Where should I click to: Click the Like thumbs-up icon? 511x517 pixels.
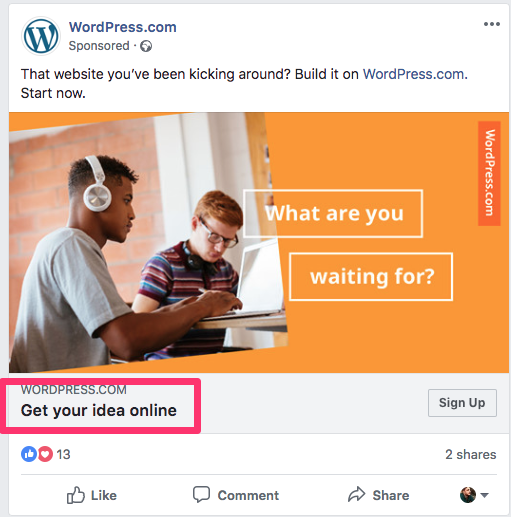point(75,495)
